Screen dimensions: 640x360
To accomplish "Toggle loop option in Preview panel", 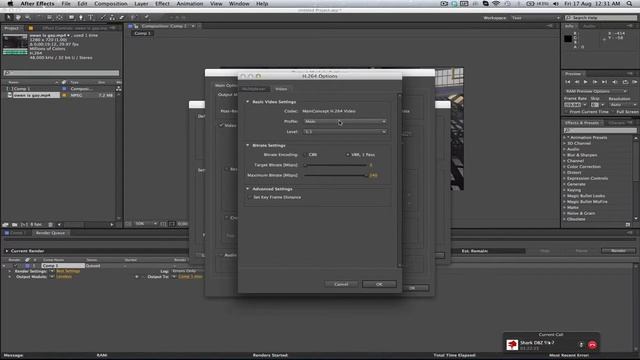I will (x=625, y=82).
